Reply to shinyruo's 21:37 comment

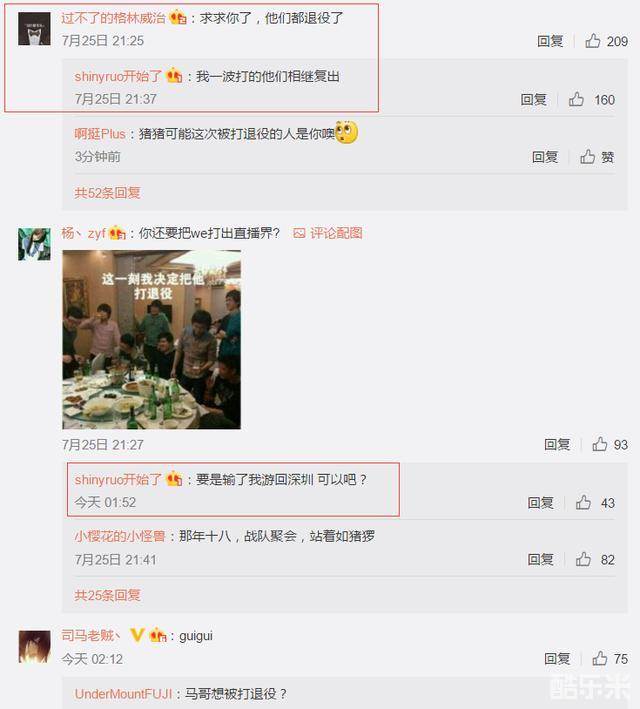[x=534, y=99]
